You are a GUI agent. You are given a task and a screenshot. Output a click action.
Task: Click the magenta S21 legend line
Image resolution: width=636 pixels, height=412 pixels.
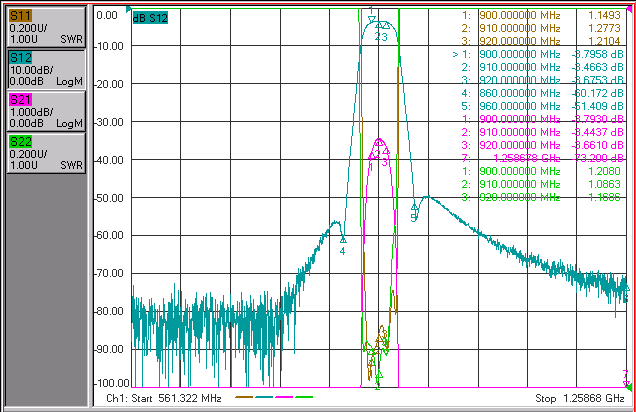point(284,397)
